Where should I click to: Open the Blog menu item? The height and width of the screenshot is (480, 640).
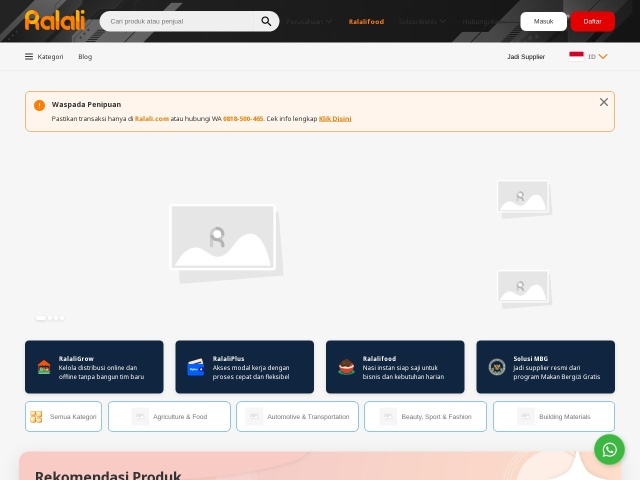tap(85, 57)
